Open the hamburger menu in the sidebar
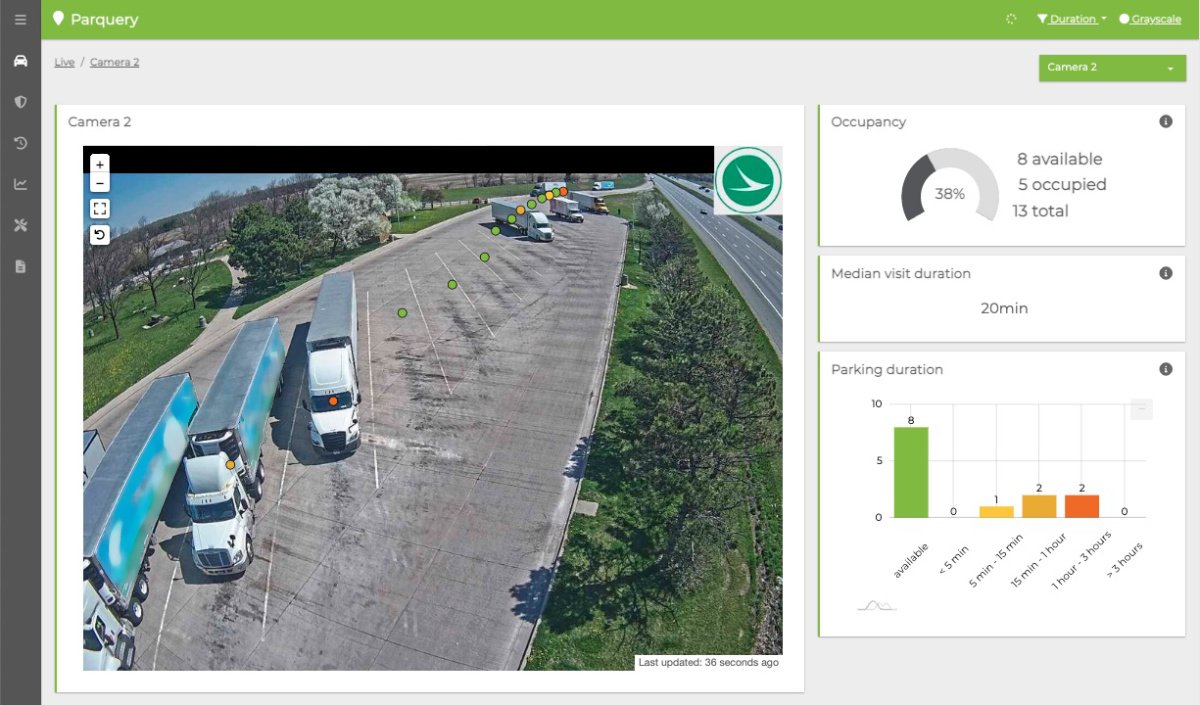Screen dimensions: 1200x705 pos(20,20)
